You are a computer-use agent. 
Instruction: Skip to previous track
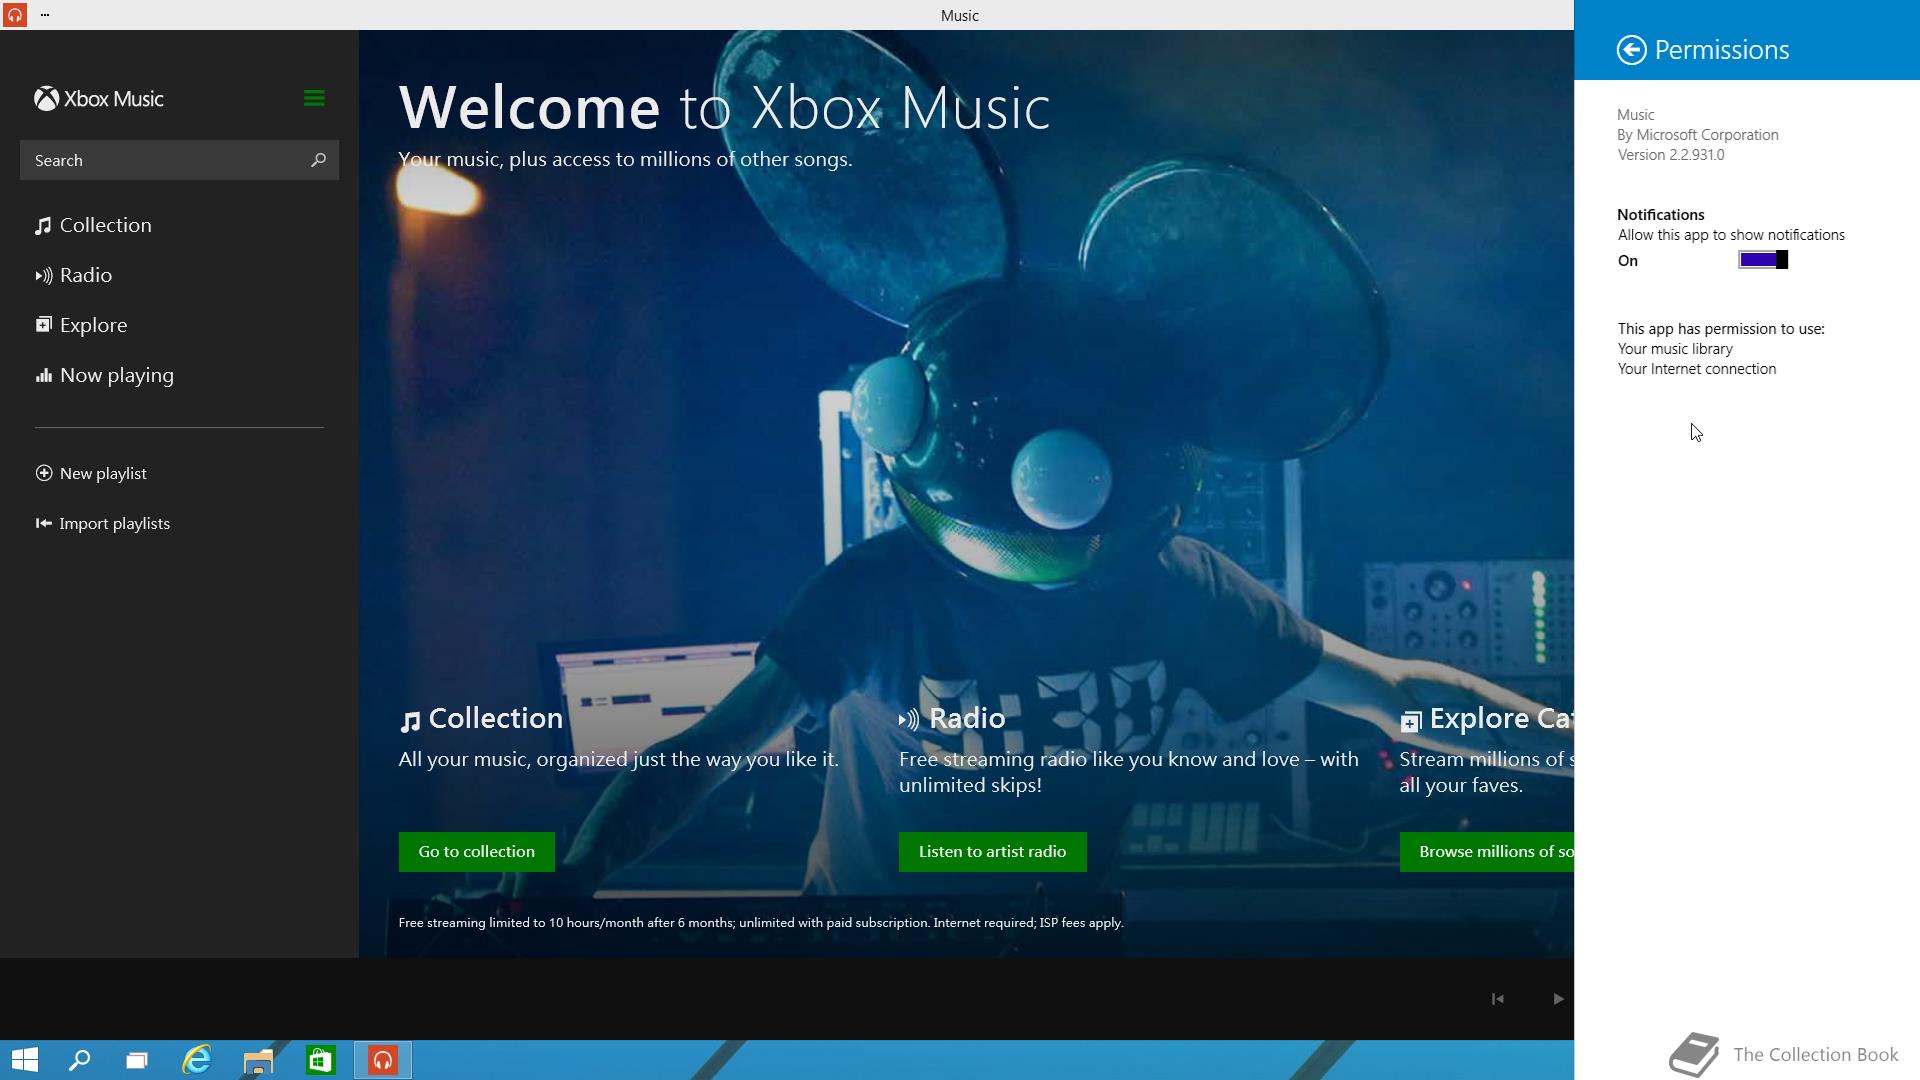click(1498, 999)
